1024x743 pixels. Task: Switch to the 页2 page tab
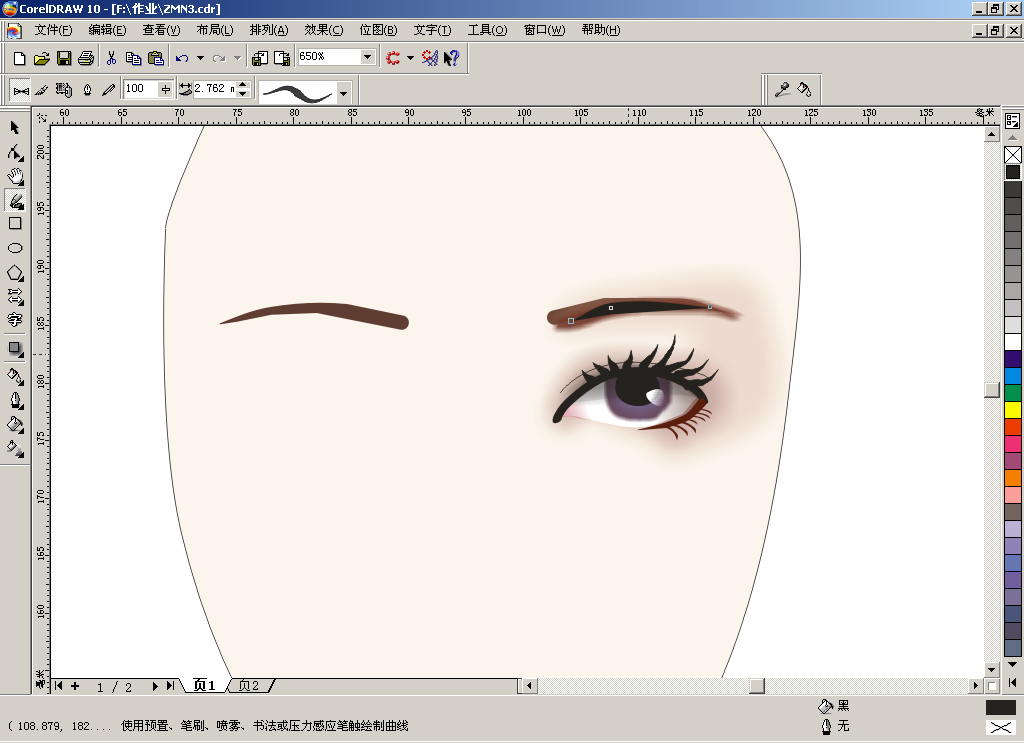tap(249, 686)
